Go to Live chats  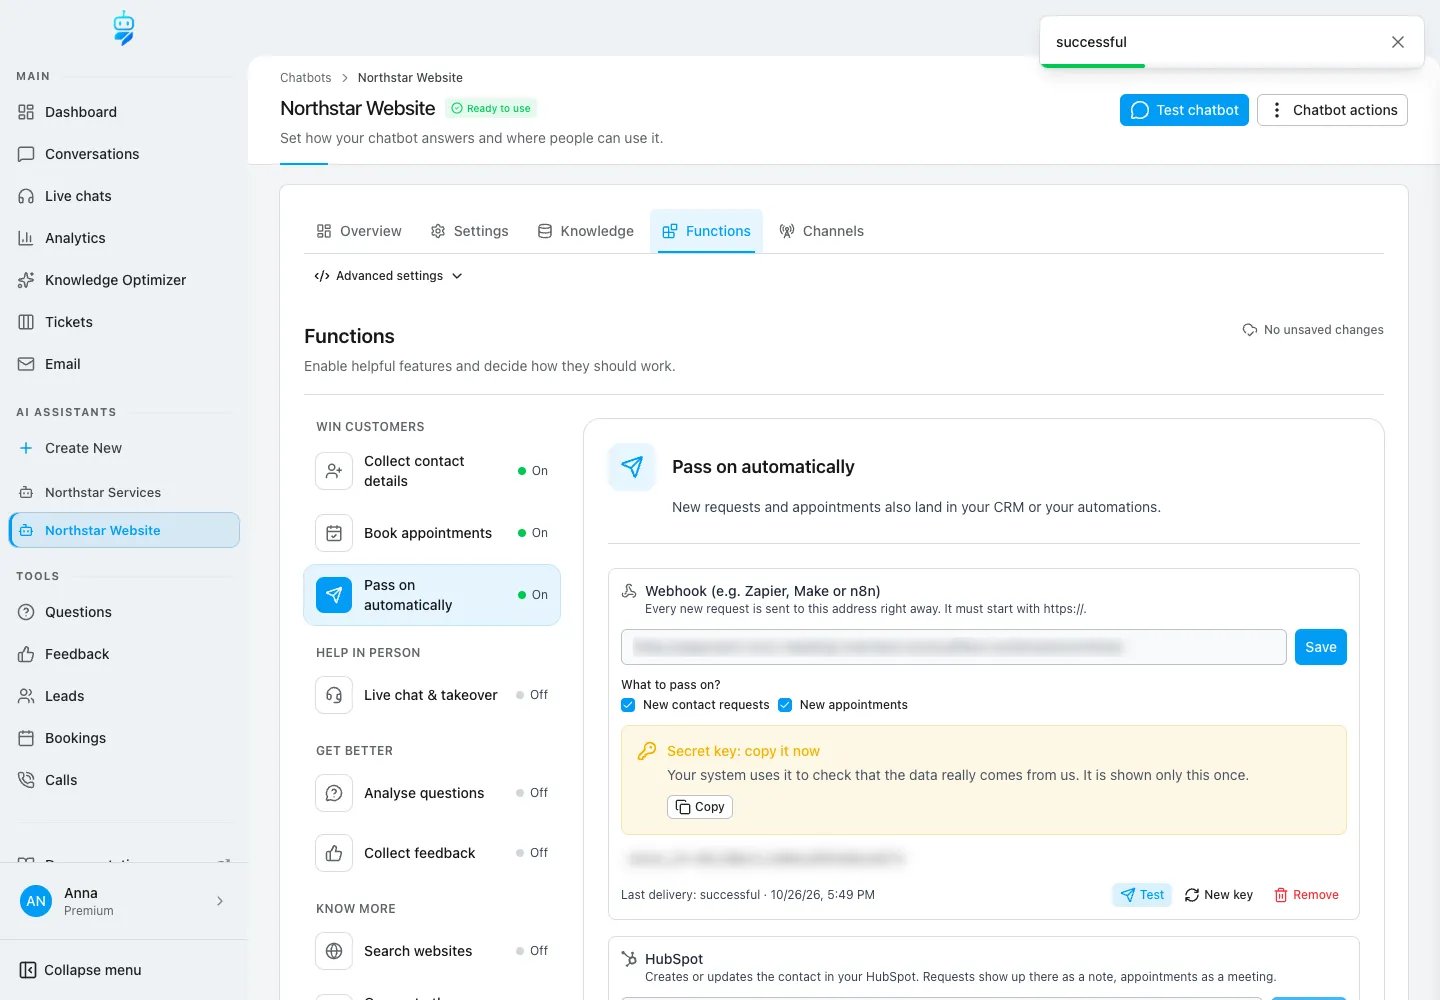click(x=124, y=196)
